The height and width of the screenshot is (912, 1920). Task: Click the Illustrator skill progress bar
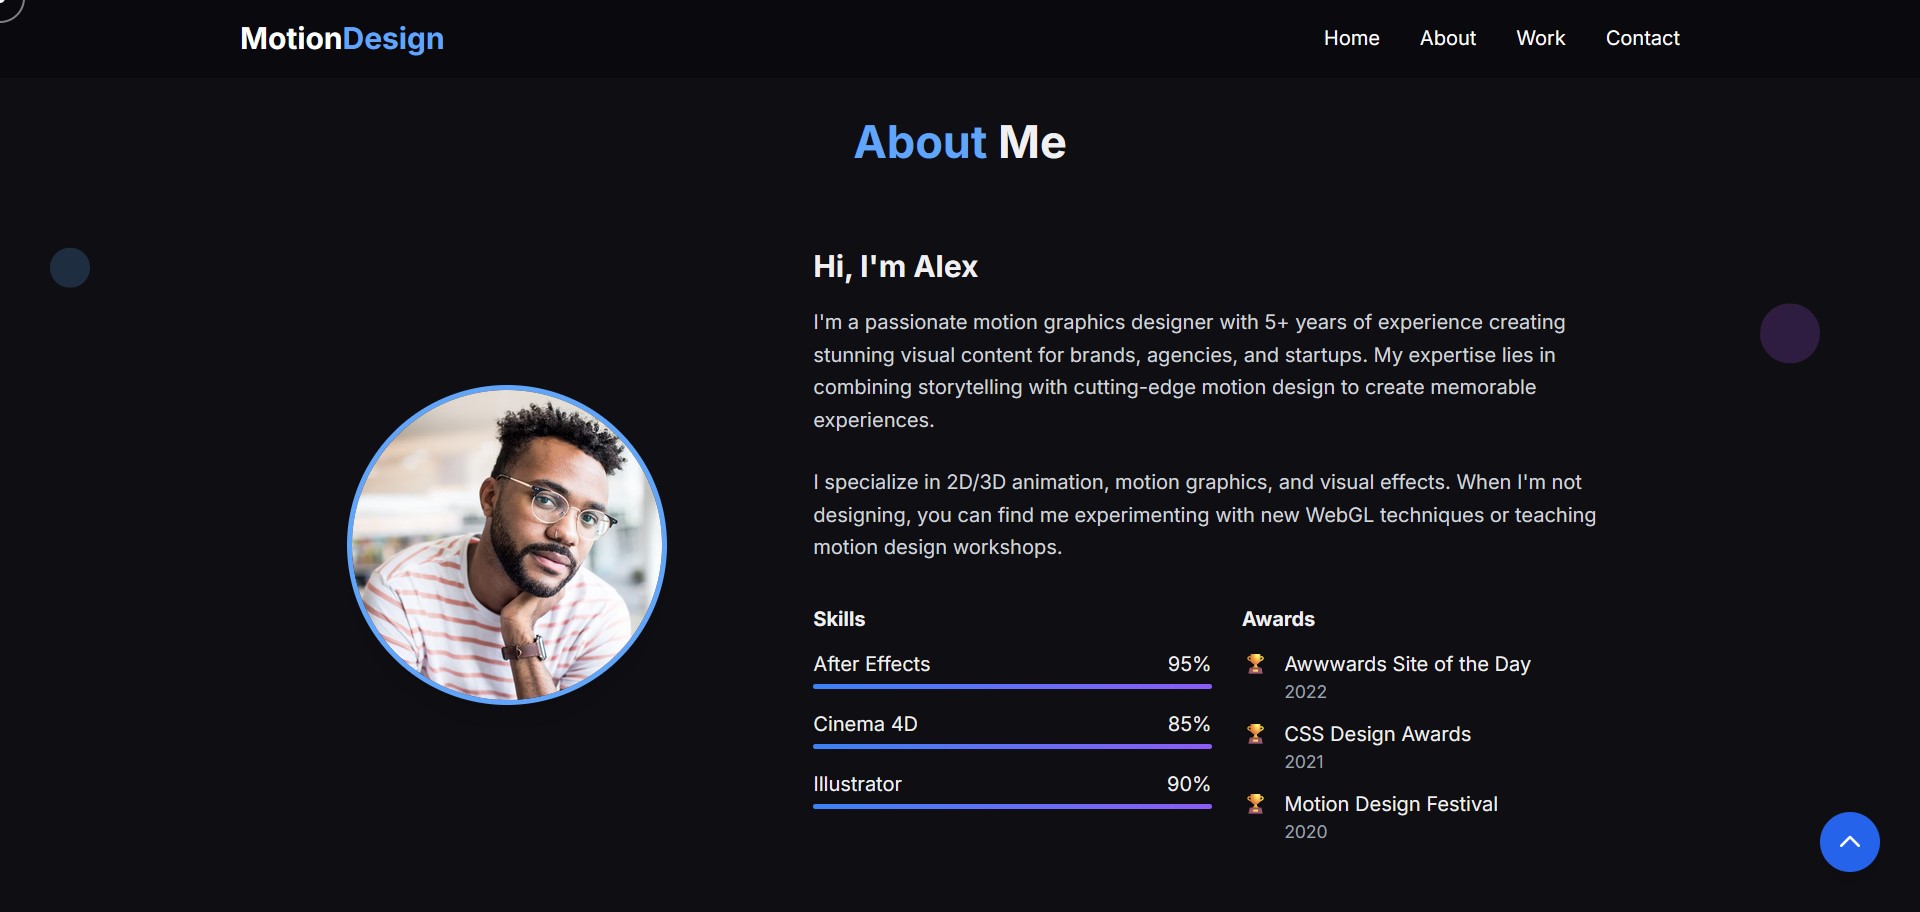click(1012, 807)
